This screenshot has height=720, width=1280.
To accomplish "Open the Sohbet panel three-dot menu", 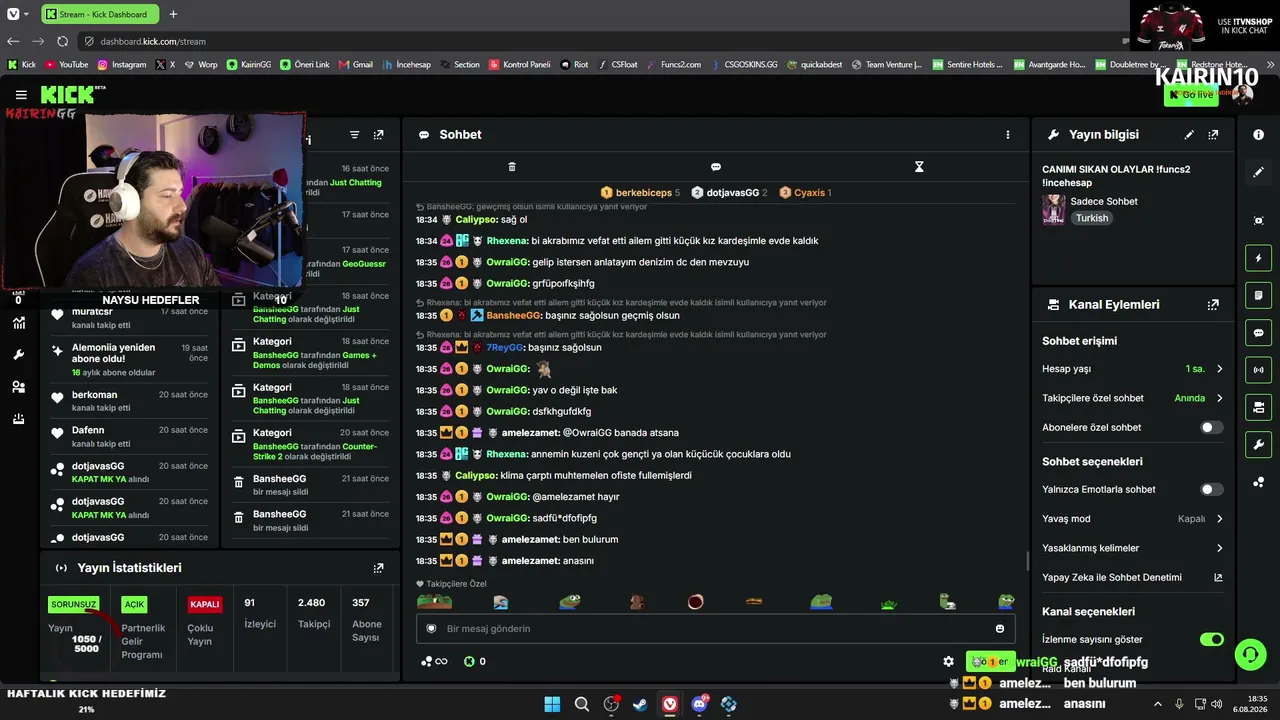I will [x=1007, y=135].
